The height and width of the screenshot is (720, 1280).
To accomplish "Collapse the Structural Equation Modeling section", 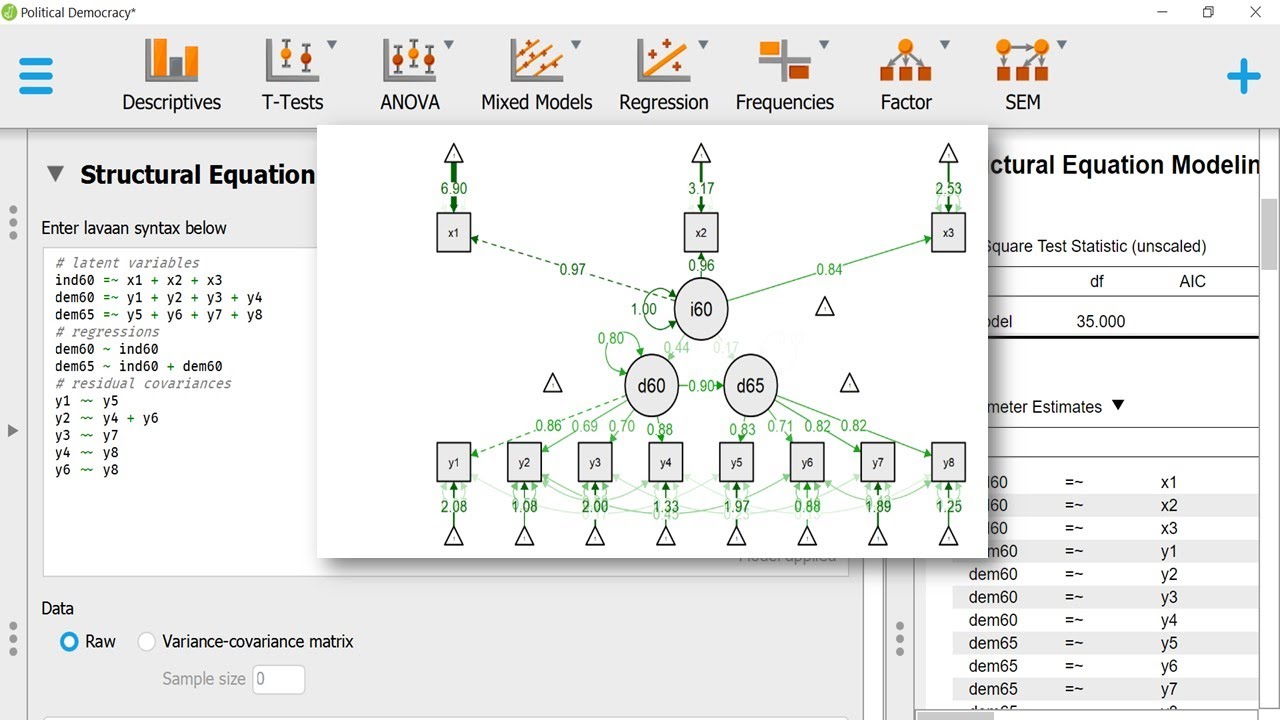I will coord(56,174).
